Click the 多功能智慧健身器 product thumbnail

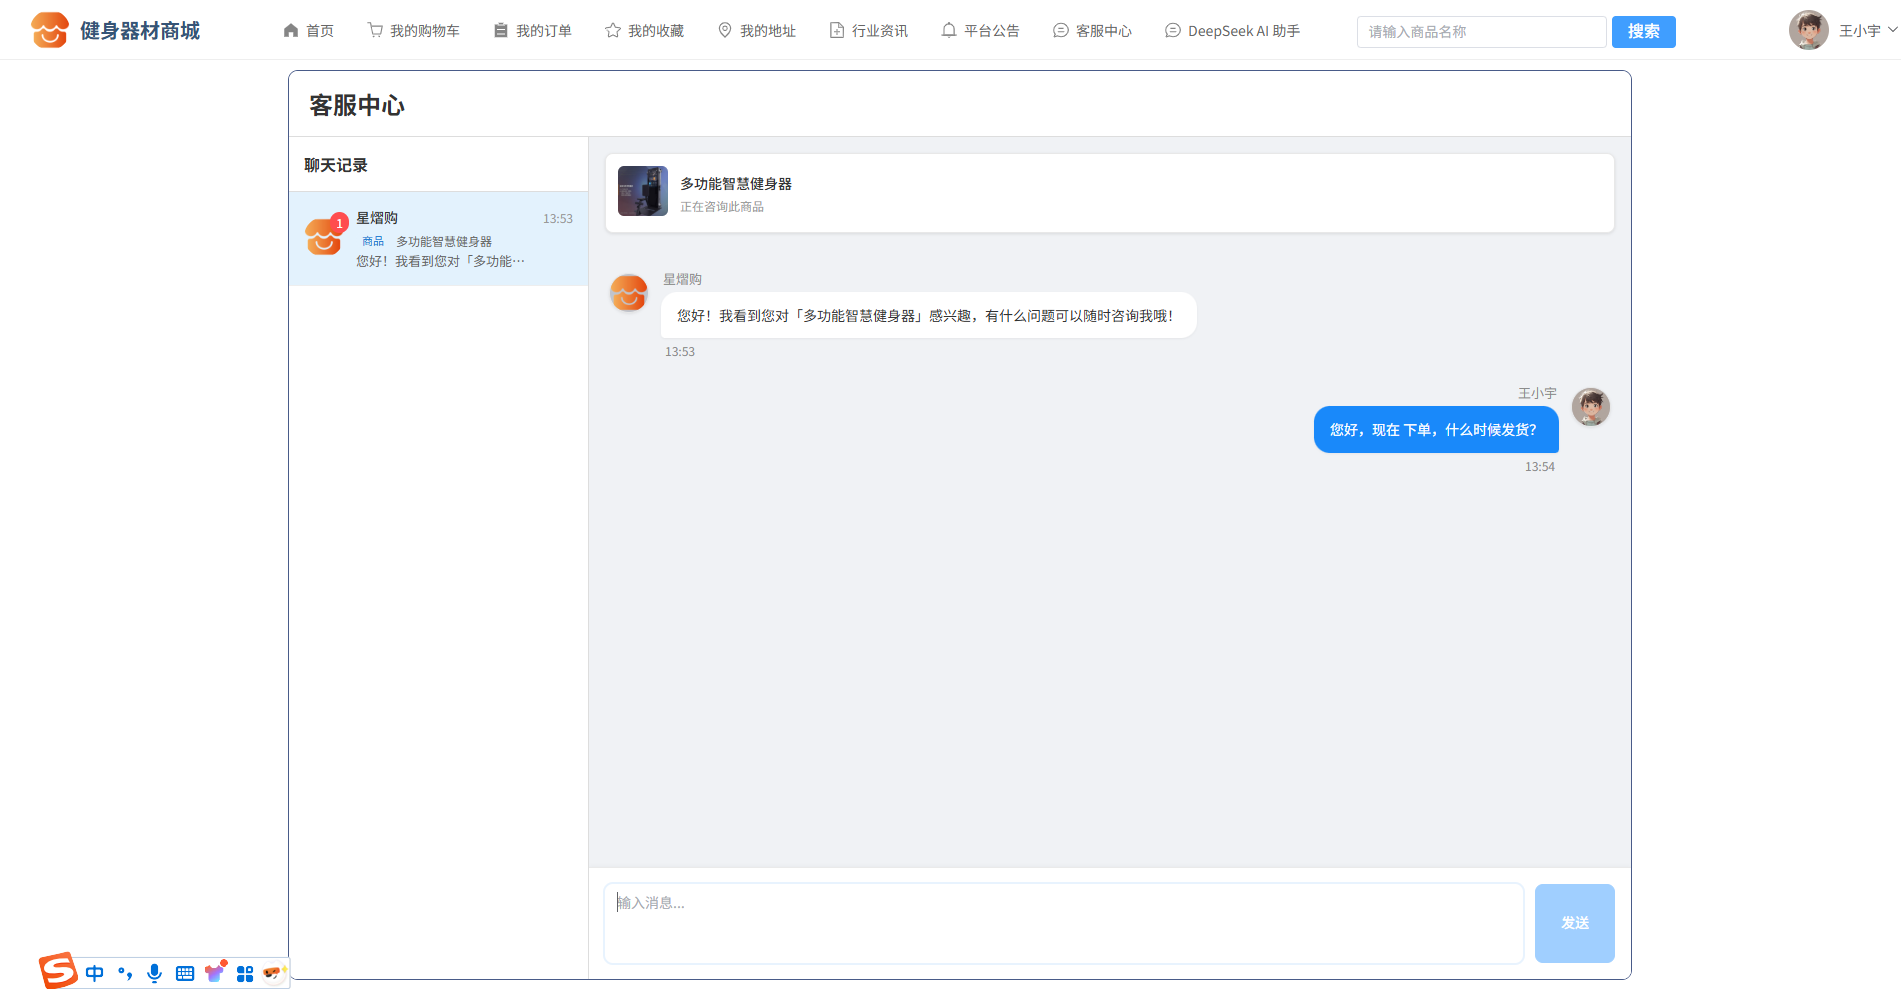coord(642,191)
